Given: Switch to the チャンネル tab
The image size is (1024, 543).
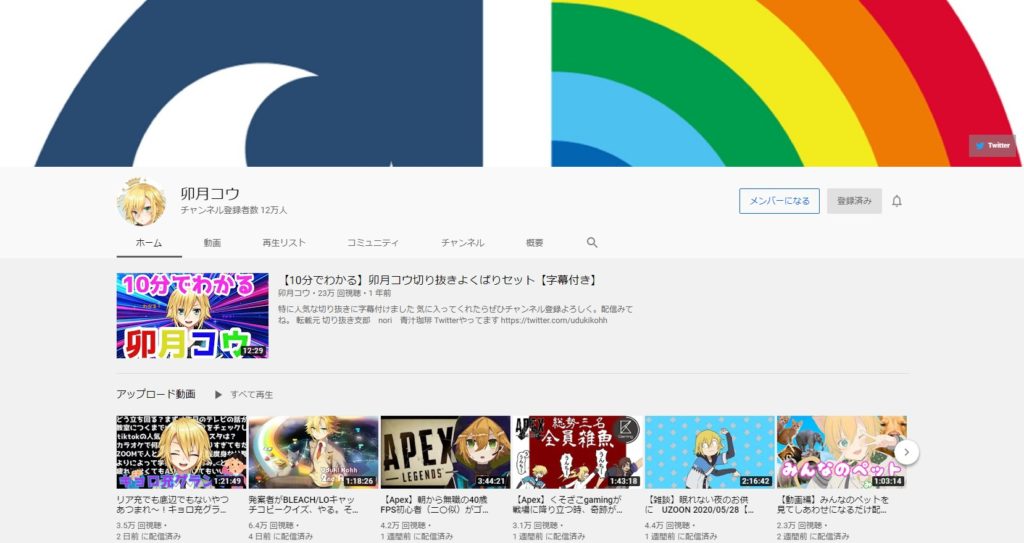Looking at the screenshot, I should 462,242.
